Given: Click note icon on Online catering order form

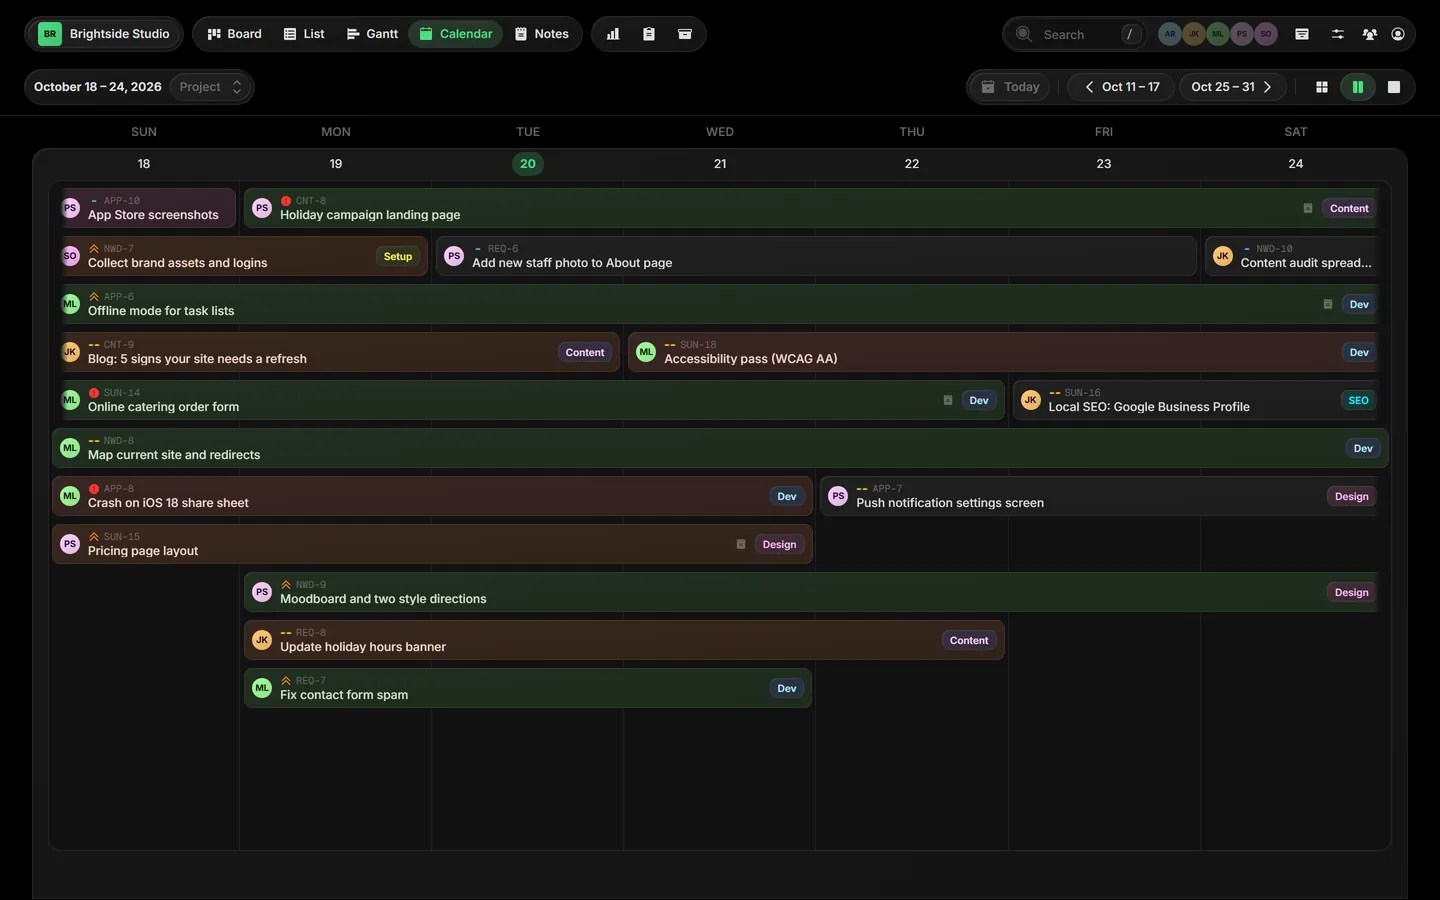Looking at the screenshot, I should tap(948, 400).
